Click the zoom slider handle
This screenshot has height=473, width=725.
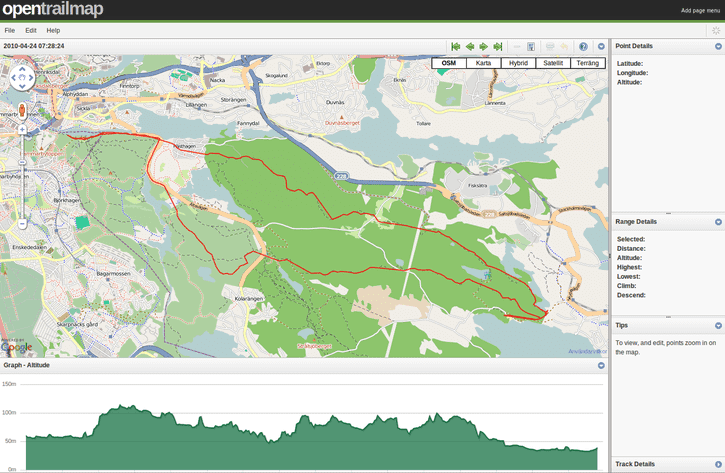[x=22, y=162]
